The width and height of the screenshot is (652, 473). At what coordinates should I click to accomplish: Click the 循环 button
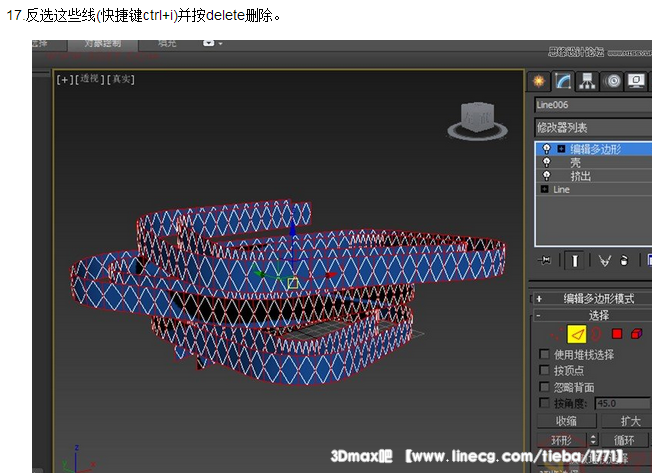625,440
